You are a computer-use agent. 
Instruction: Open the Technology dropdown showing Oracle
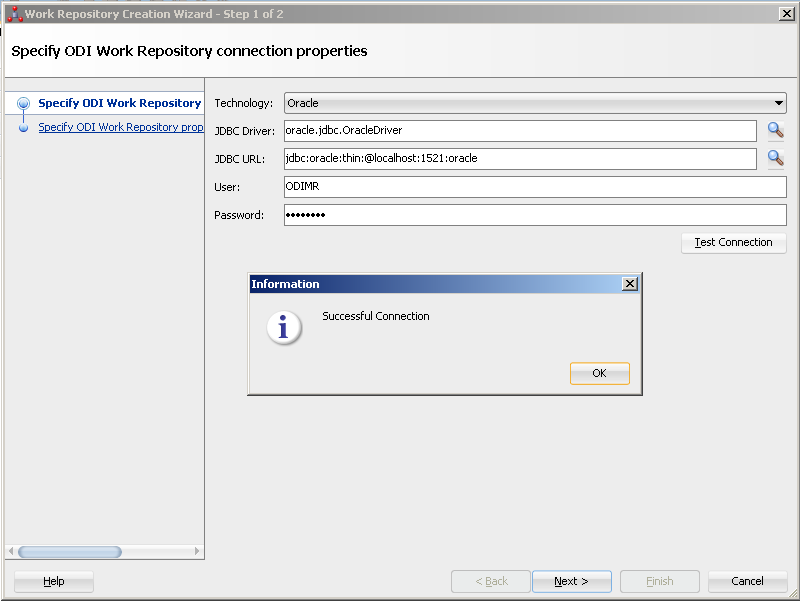tap(779, 103)
